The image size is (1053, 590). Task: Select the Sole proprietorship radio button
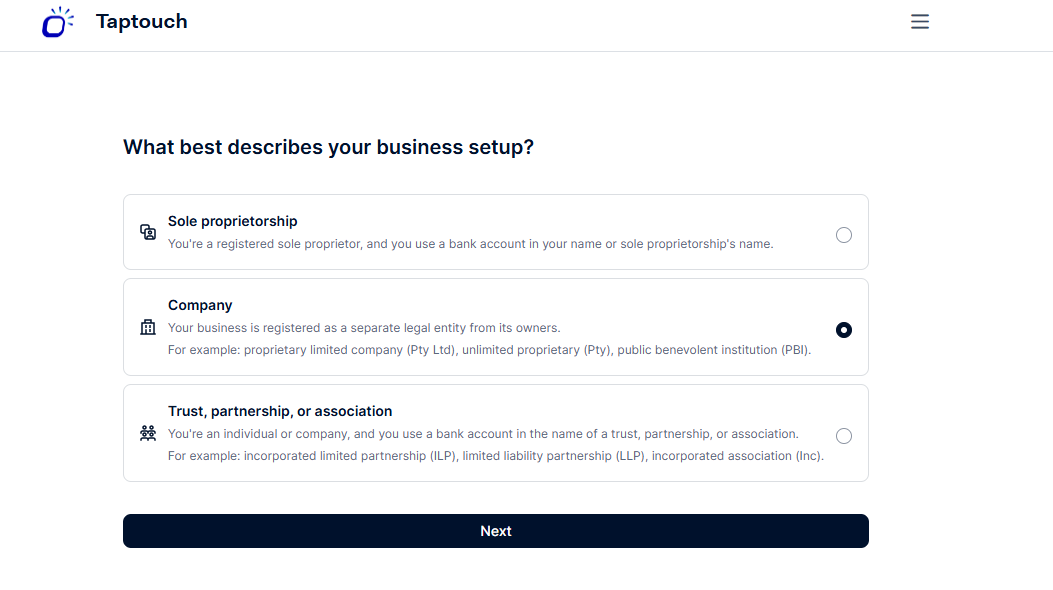844,235
